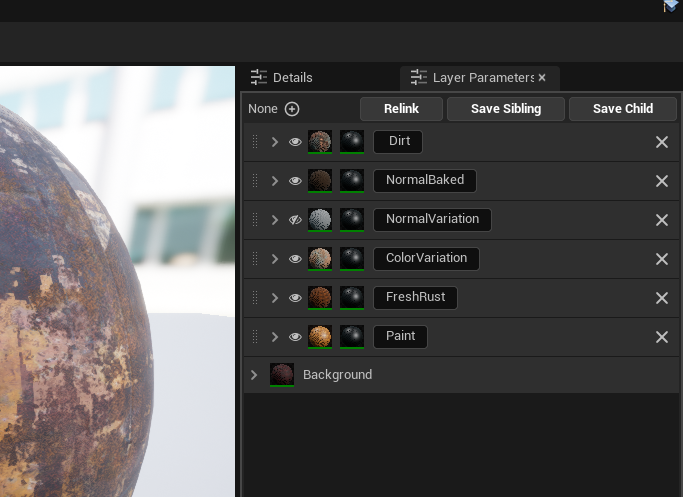Click the add-layer plus icon next to None
This screenshot has width=683, height=497.
click(292, 109)
